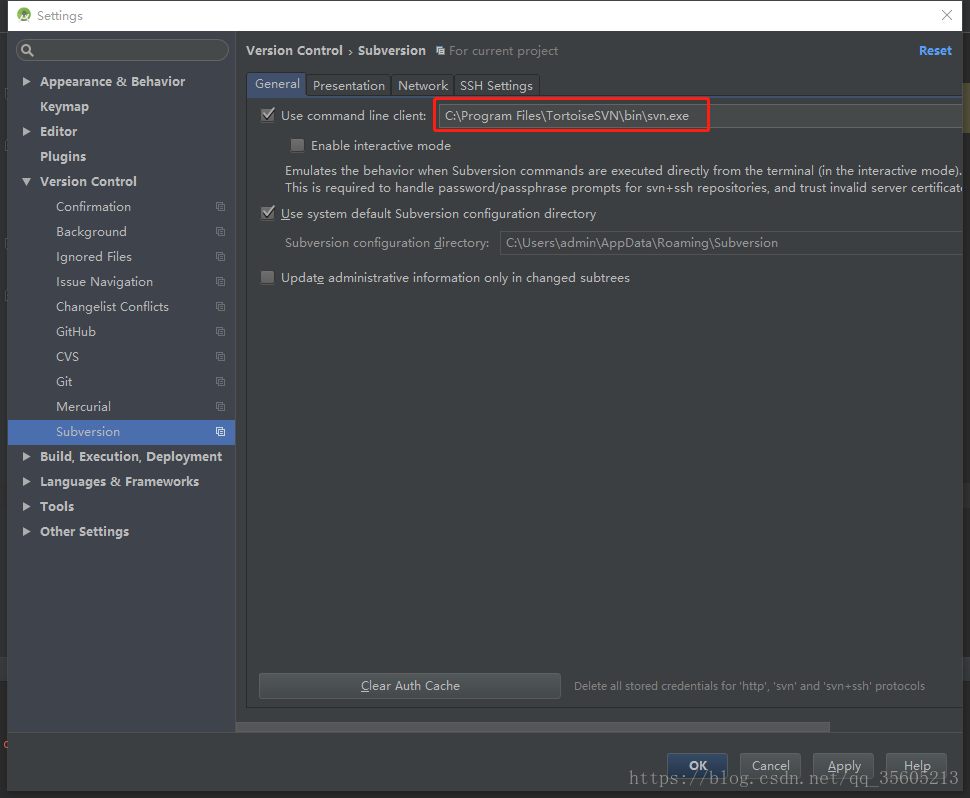
Task: Click the Cancel button
Action: [x=770, y=765]
